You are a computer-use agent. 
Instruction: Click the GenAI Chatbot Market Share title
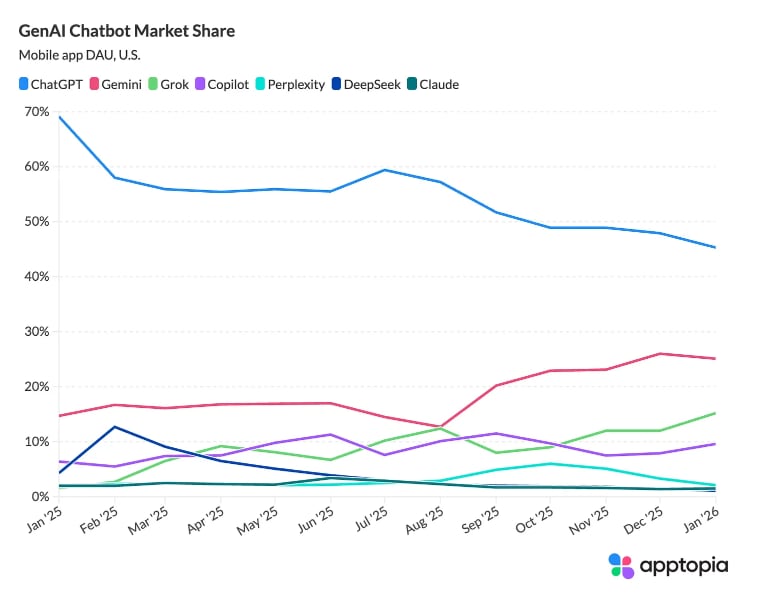(x=127, y=31)
